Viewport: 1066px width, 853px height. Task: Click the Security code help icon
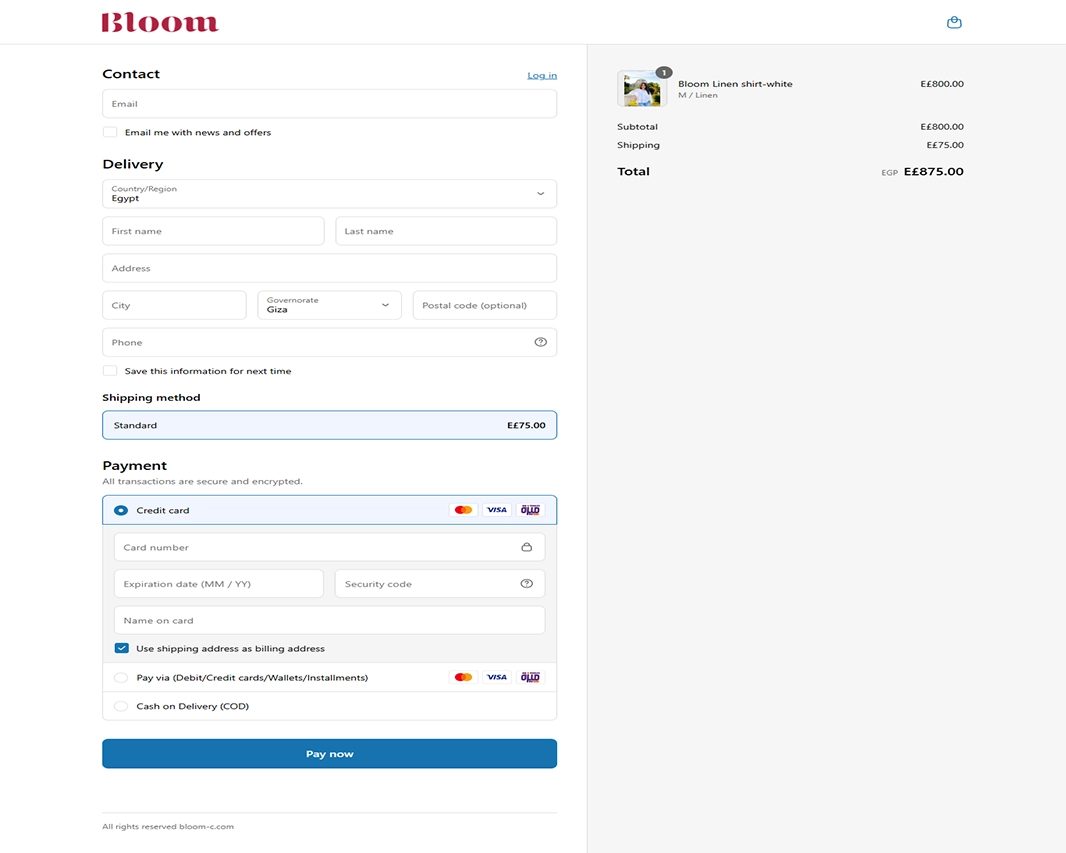[x=526, y=584]
